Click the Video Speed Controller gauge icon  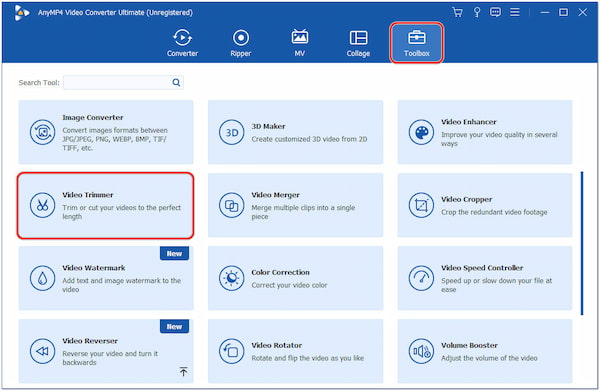coord(421,278)
